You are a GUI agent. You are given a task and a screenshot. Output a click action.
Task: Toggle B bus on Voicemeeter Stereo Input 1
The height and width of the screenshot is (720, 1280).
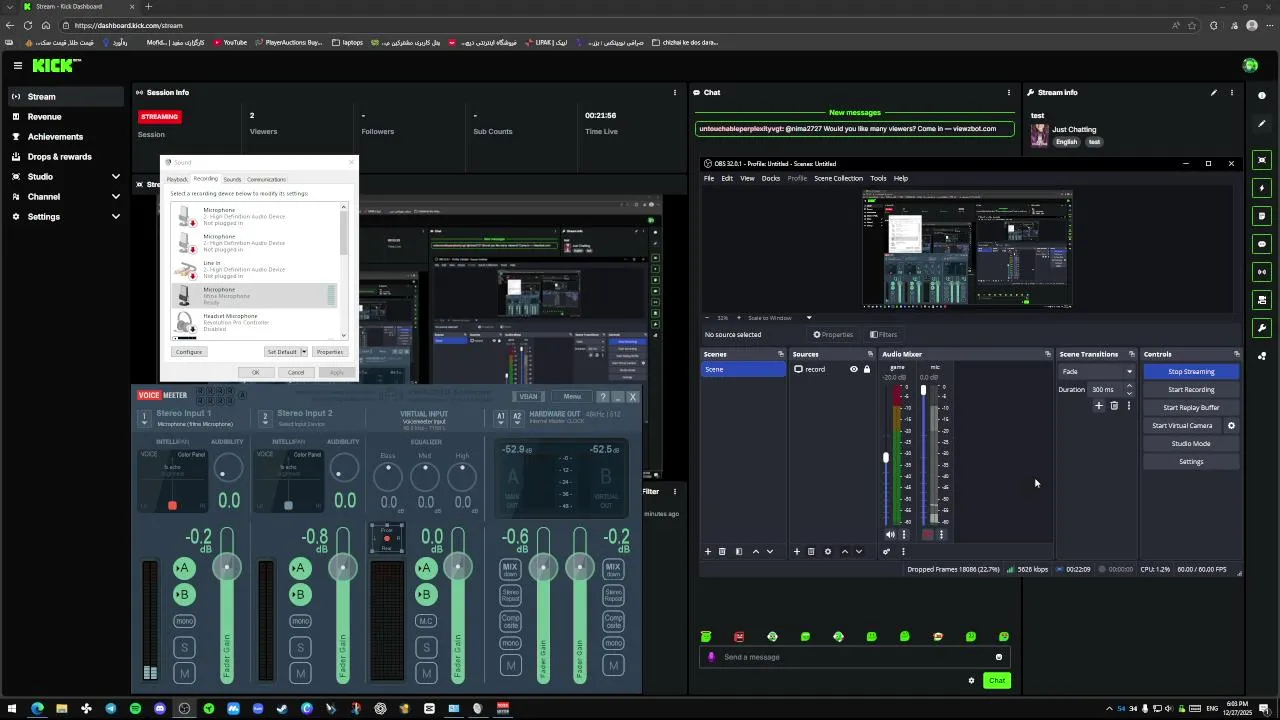click(x=184, y=594)
